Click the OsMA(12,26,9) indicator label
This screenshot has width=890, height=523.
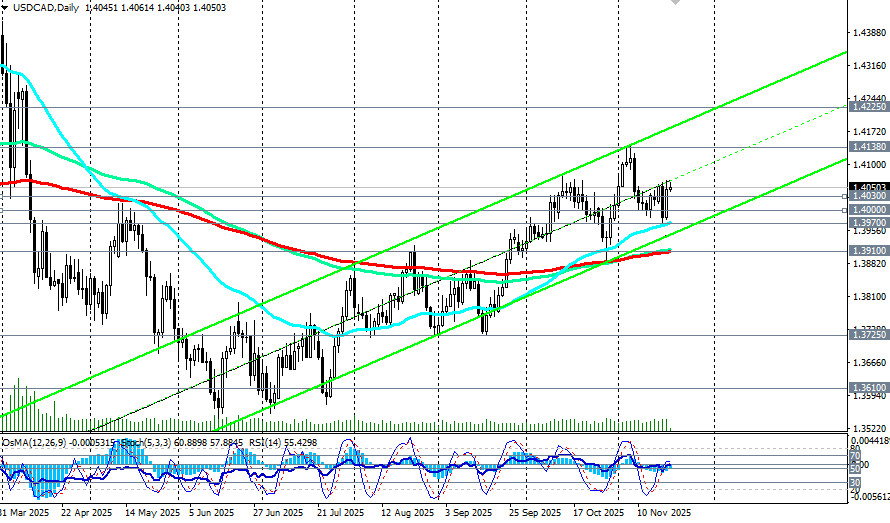(32, 442)
